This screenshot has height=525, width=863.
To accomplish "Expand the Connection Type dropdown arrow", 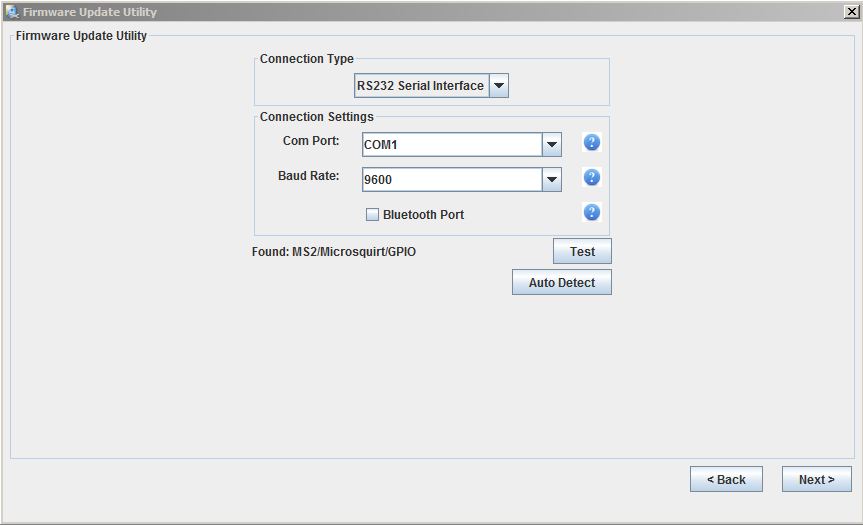I will (x=499, y=86).
